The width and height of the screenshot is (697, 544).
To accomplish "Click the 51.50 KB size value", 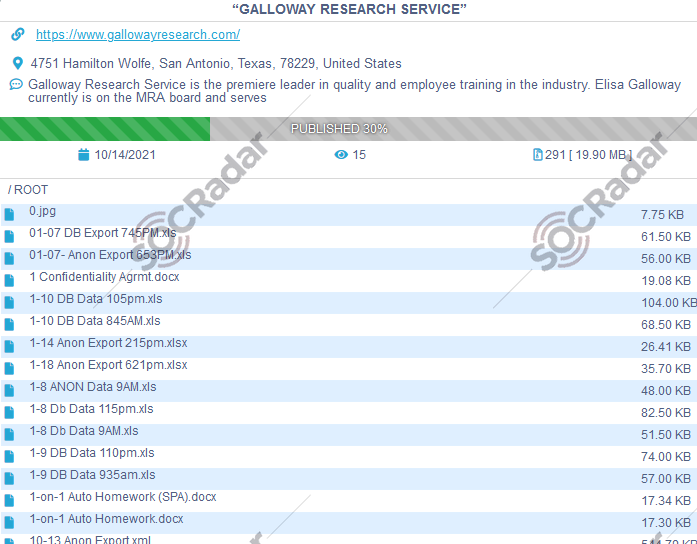I will click(x=665, y=435).
